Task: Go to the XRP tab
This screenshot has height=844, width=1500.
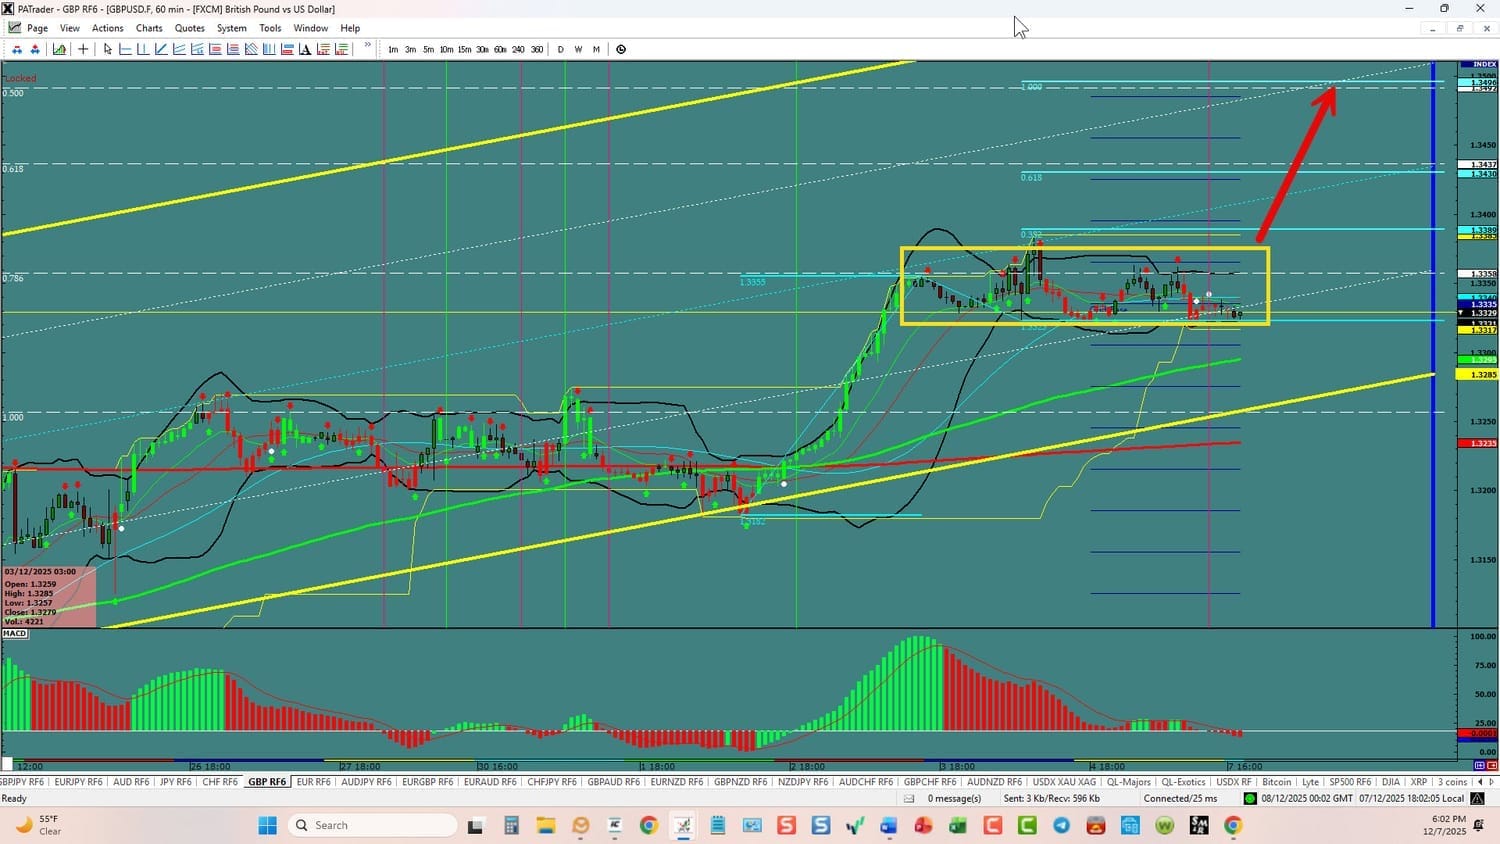Action: 1419,782
